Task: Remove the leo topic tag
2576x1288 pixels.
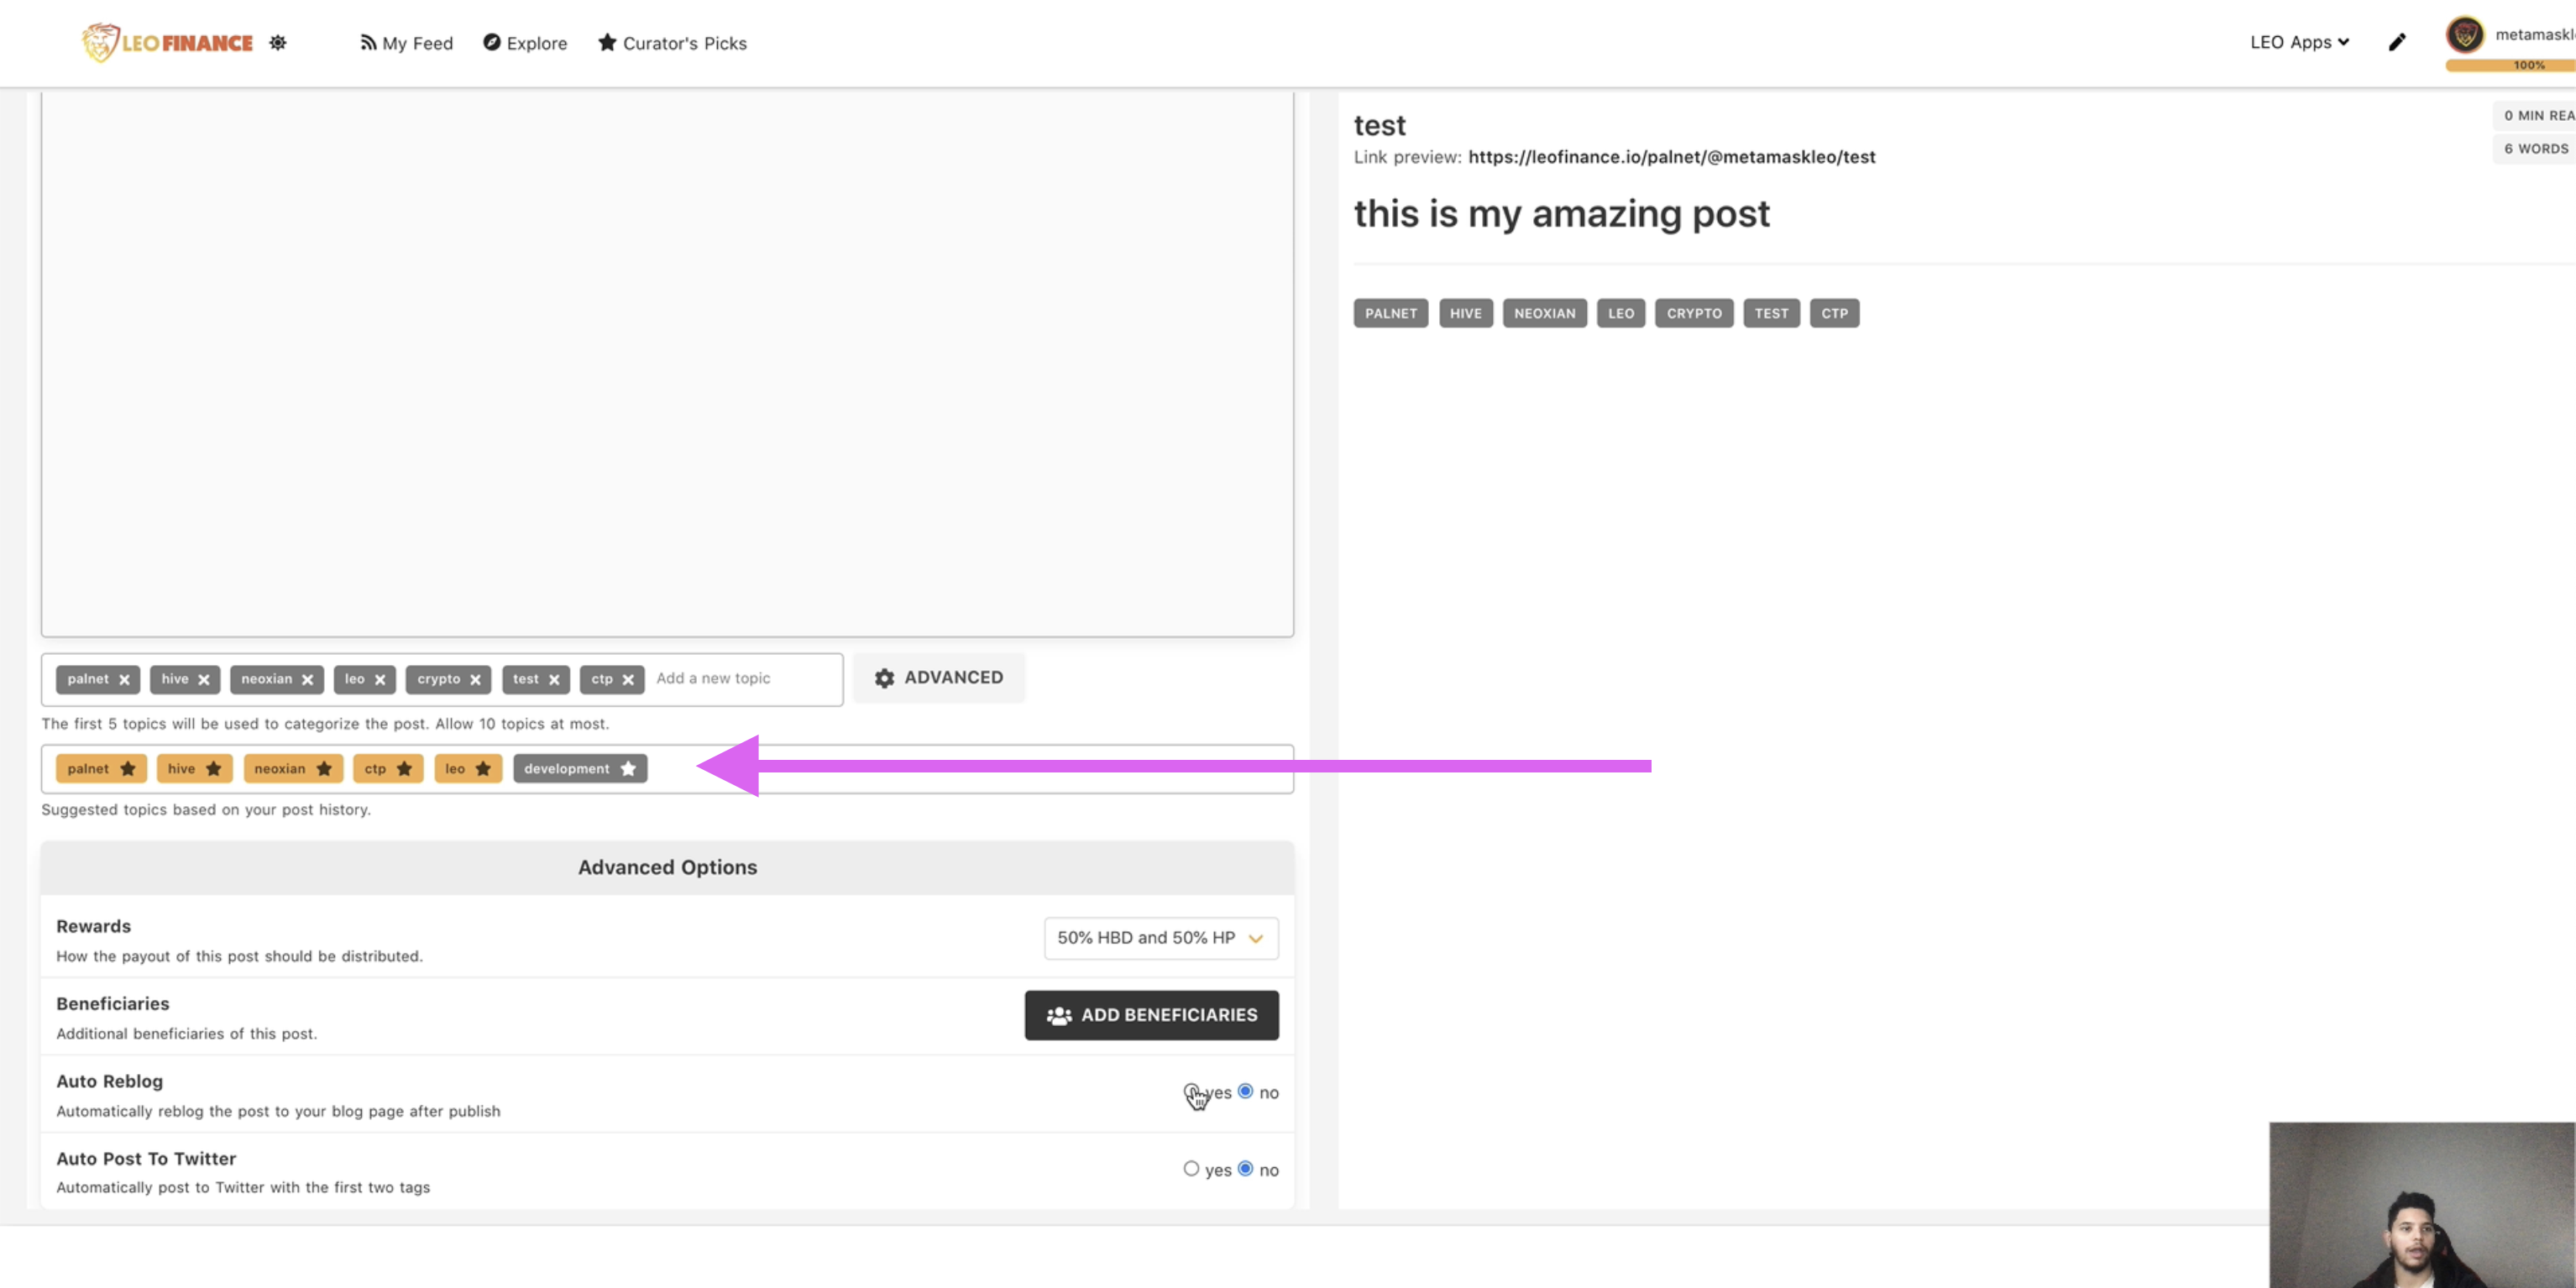Action: (x=380, y=680)
